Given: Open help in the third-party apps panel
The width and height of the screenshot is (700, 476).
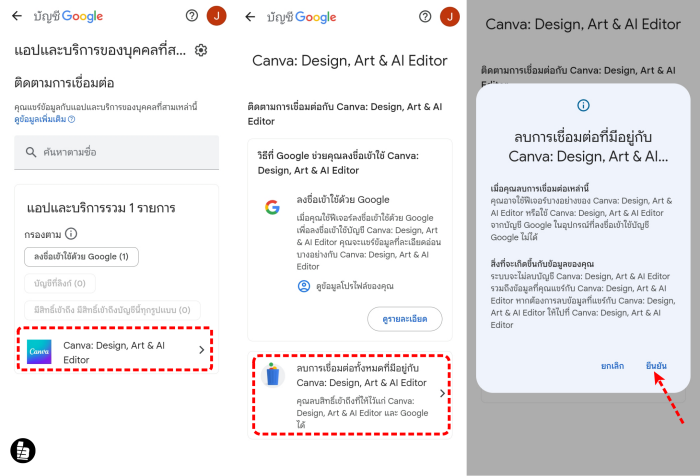Looking at the screenshot, I should (192, 16).
